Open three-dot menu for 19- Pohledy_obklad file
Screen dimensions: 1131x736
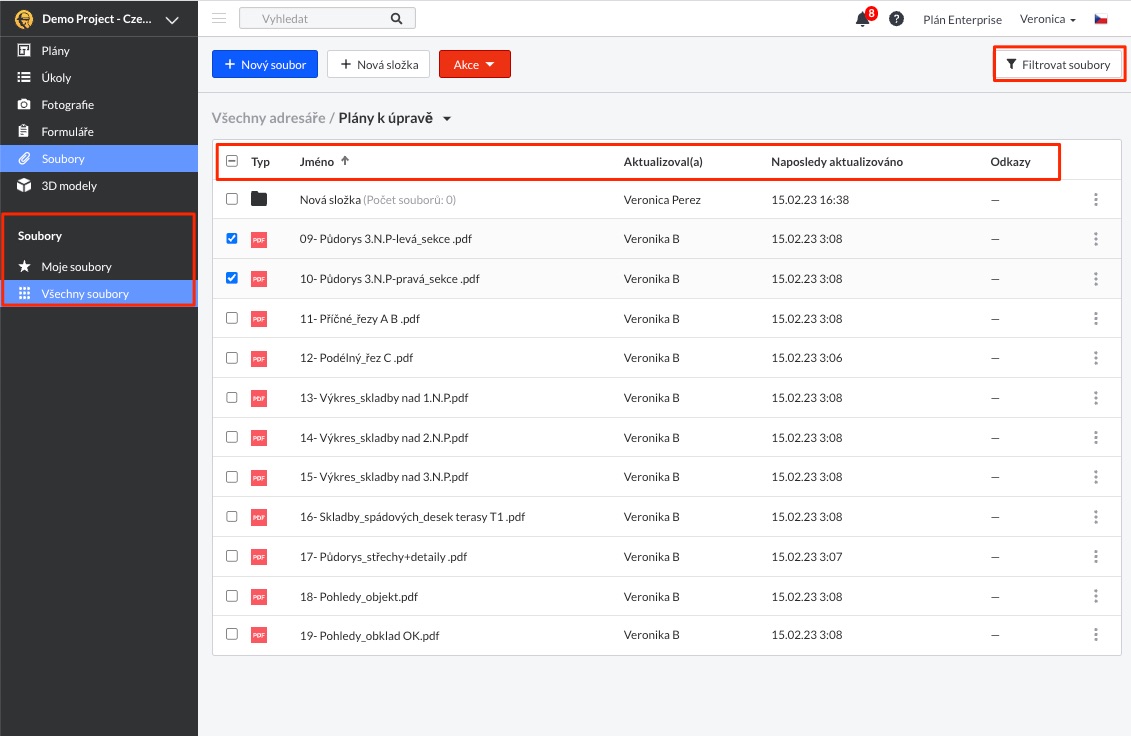pyautogui.click(x=1096, y=635)
